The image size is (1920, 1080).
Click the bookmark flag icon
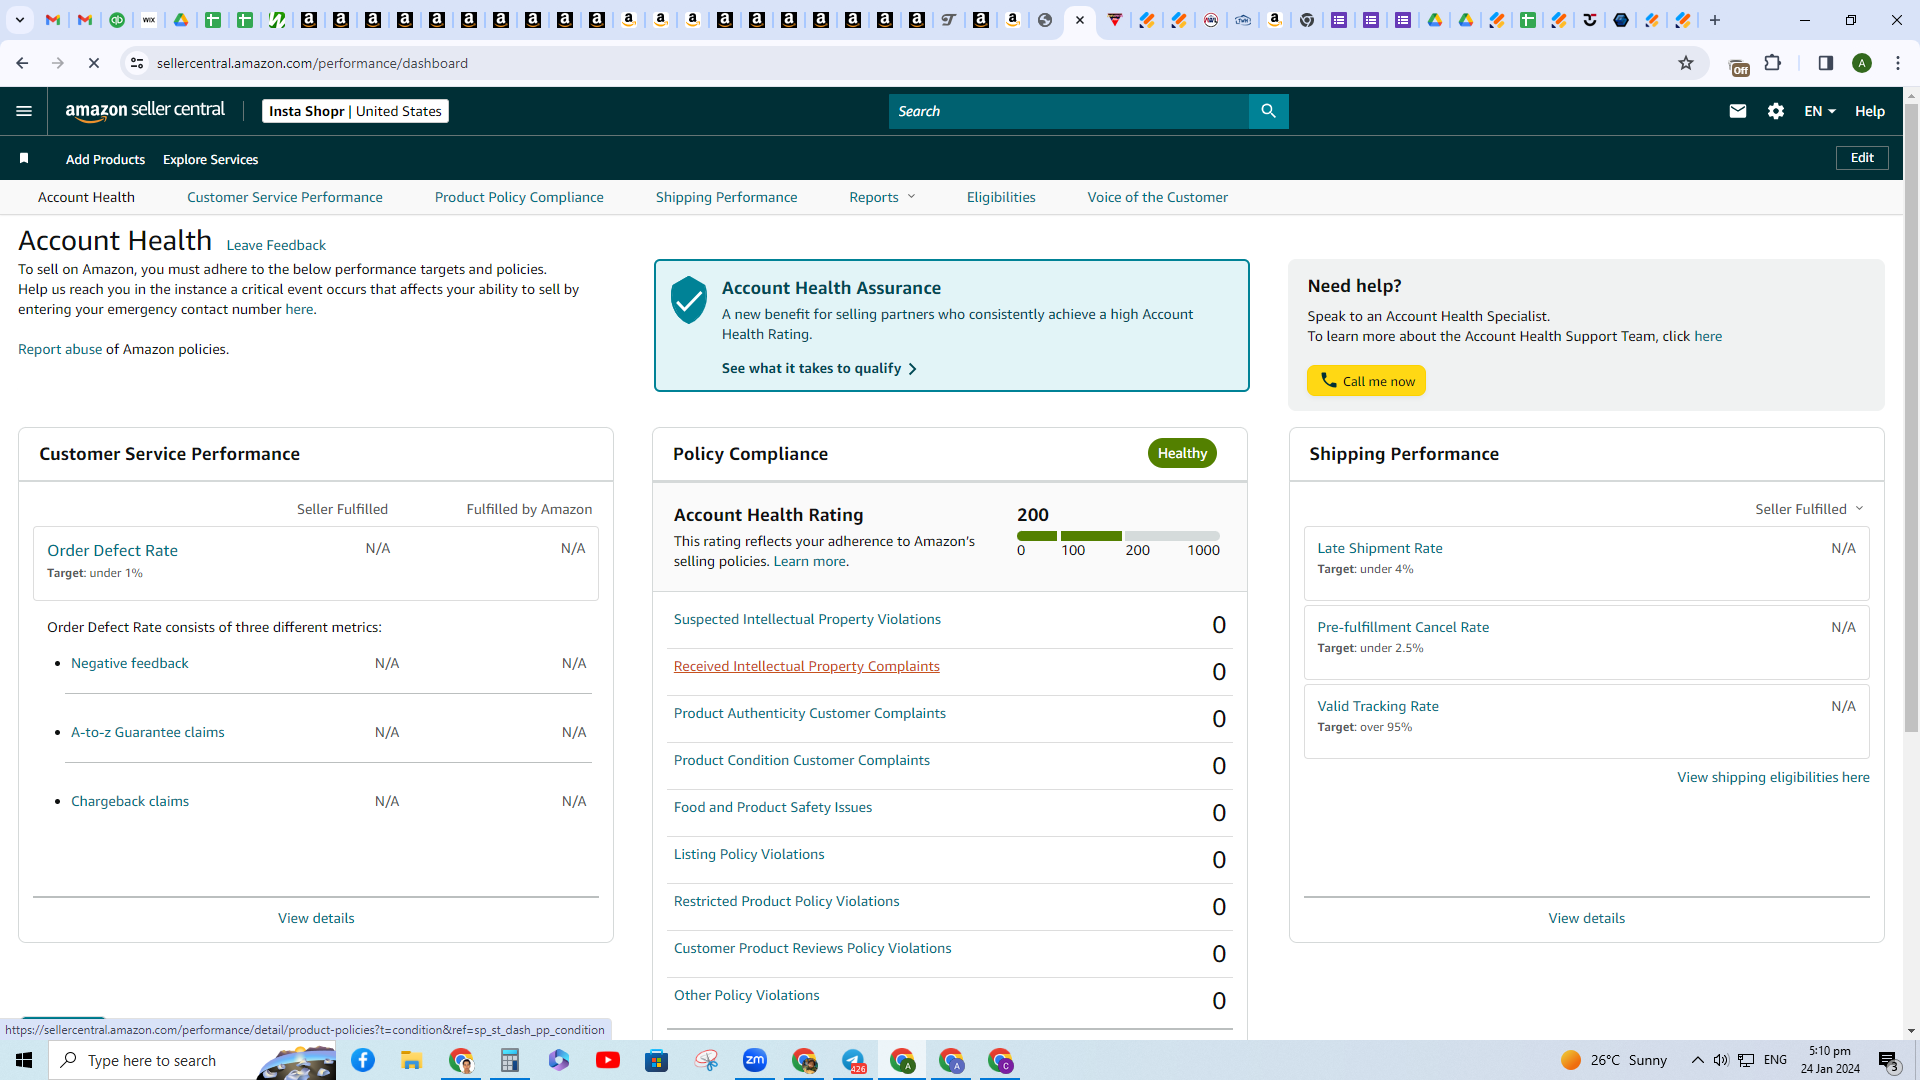(x=24, y=158)
